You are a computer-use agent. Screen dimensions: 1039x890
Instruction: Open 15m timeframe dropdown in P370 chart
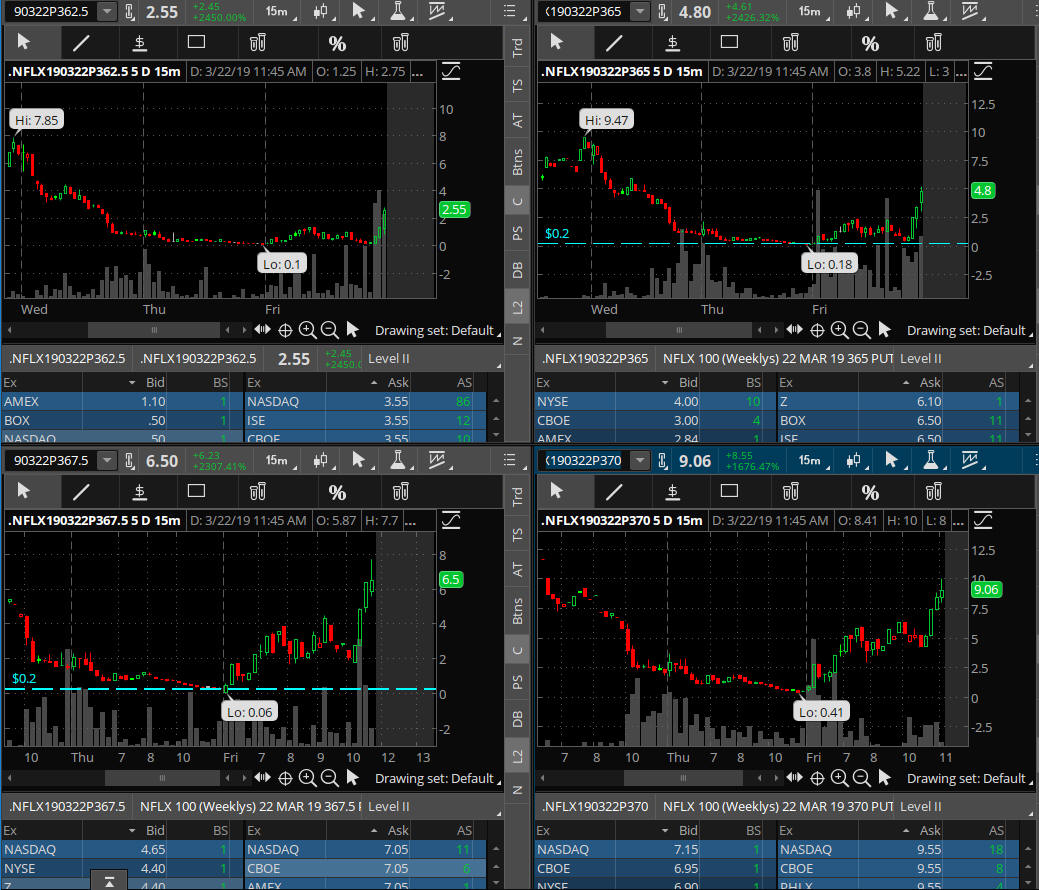click(x=808, y=461)
